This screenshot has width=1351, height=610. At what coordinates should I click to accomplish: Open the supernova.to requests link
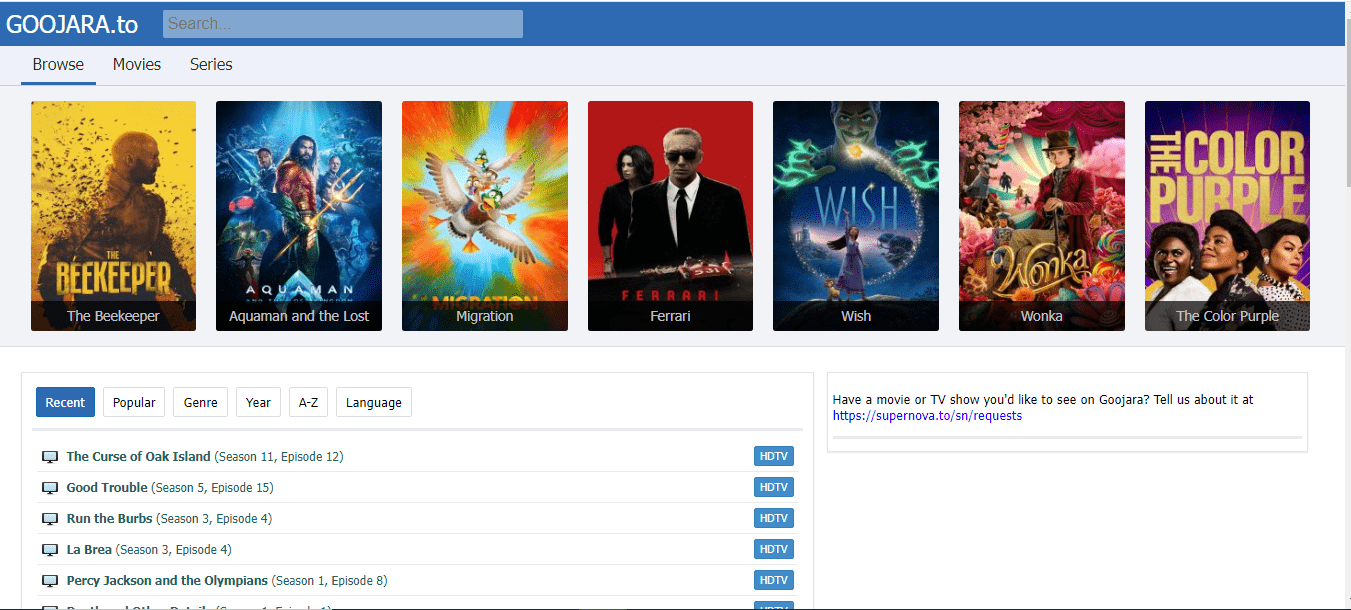pos(927,416)
